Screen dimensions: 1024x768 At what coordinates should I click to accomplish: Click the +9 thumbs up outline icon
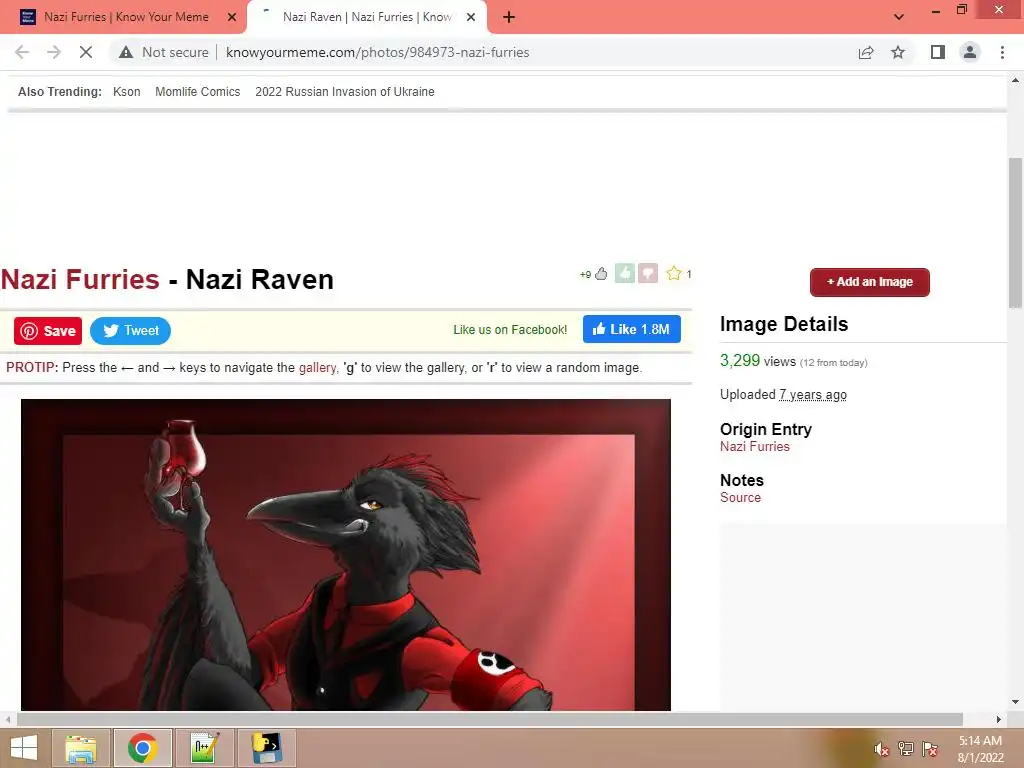601,274
